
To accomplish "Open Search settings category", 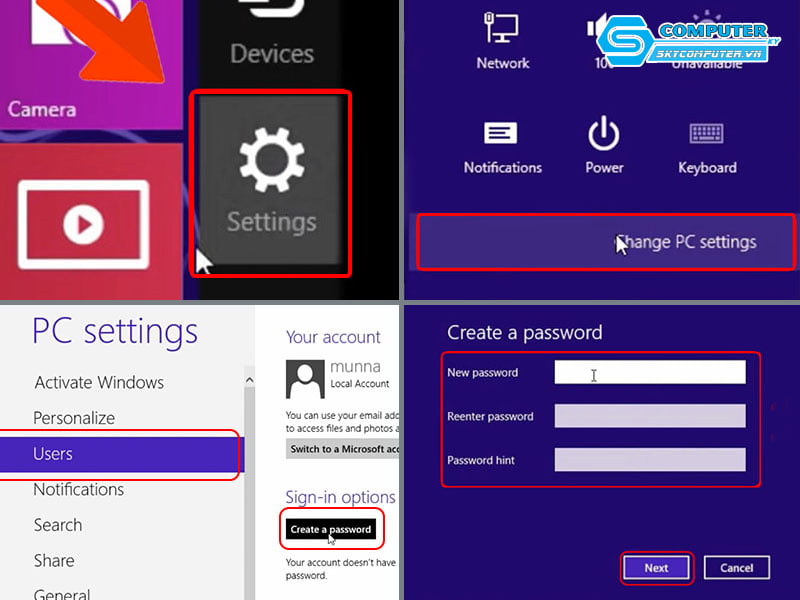I will (58, 525).
